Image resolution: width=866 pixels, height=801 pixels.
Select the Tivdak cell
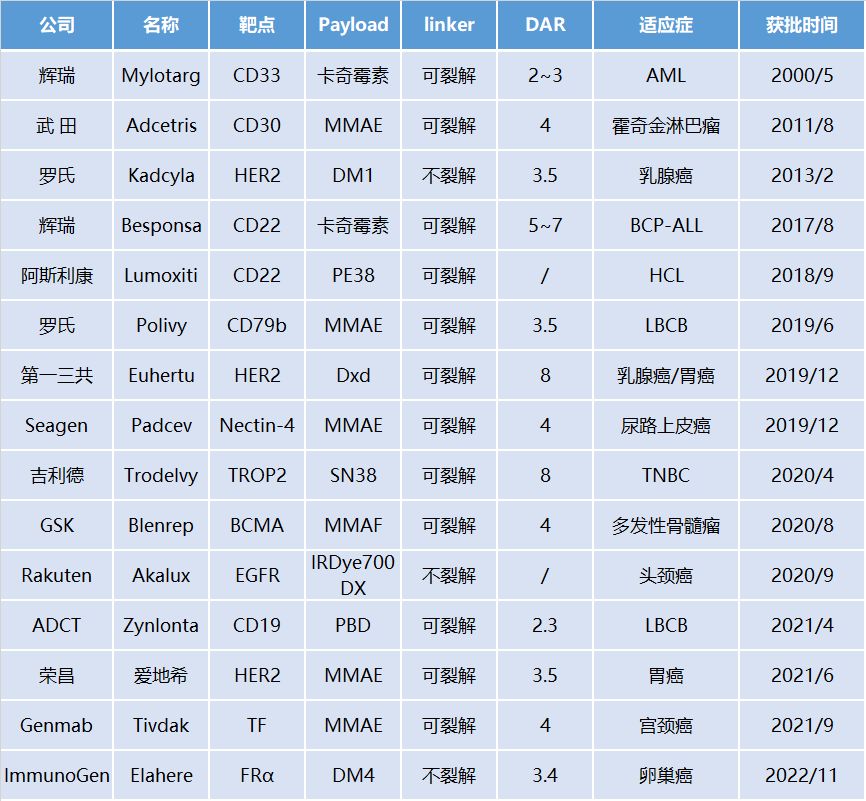click(161, 725)
